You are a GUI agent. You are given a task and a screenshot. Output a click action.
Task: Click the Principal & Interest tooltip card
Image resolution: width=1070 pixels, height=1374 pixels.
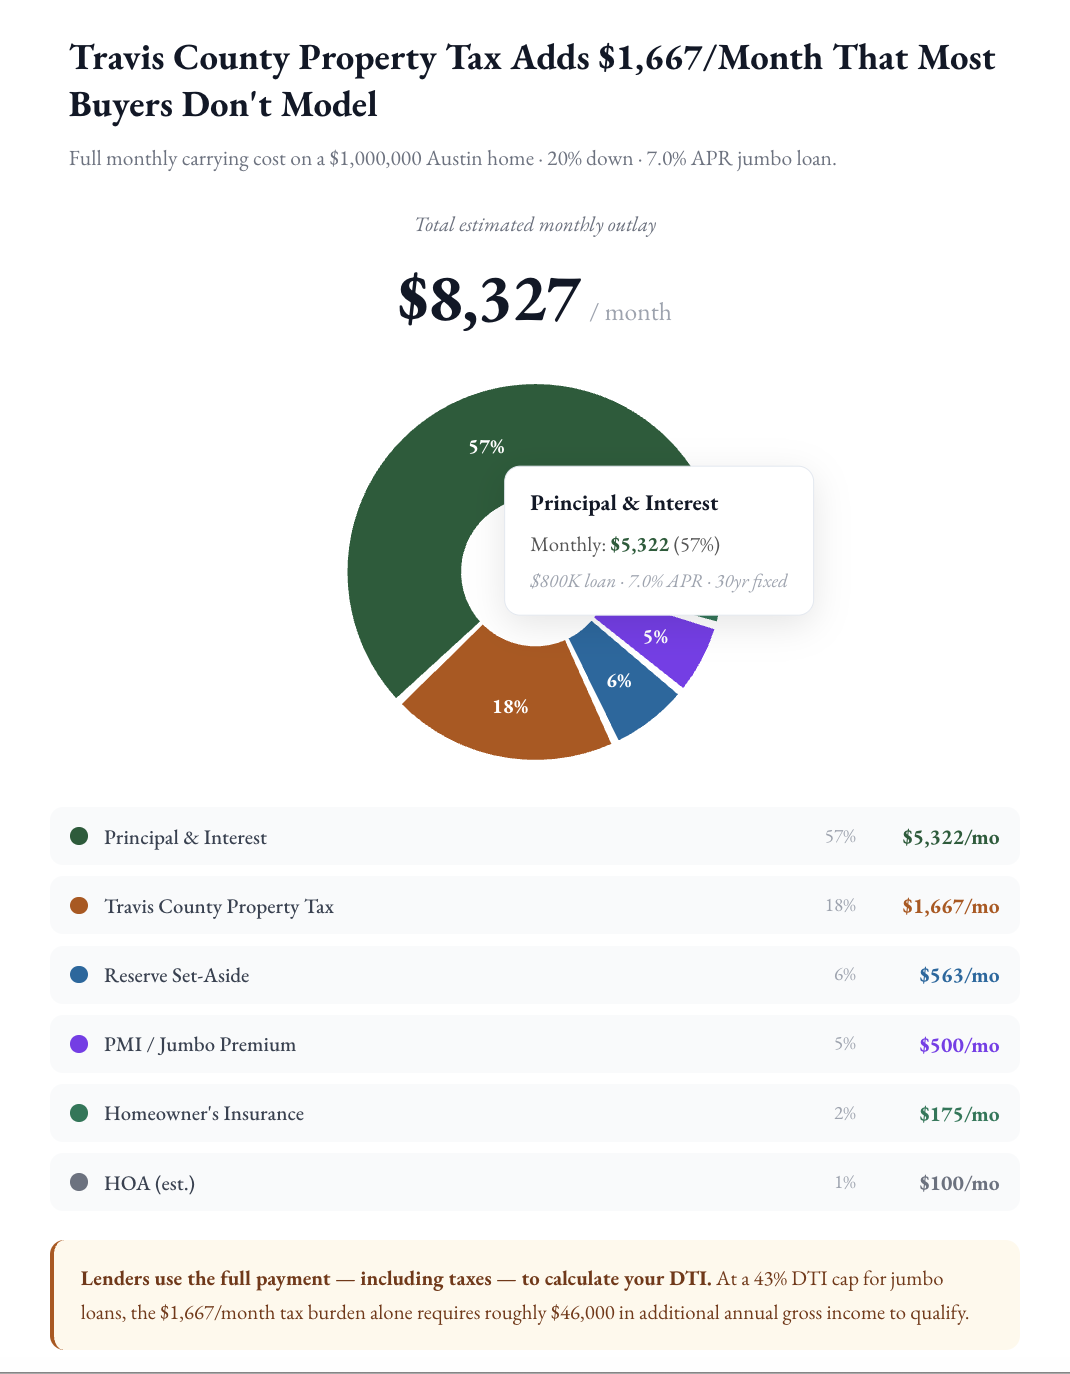(x=658, y=540)
